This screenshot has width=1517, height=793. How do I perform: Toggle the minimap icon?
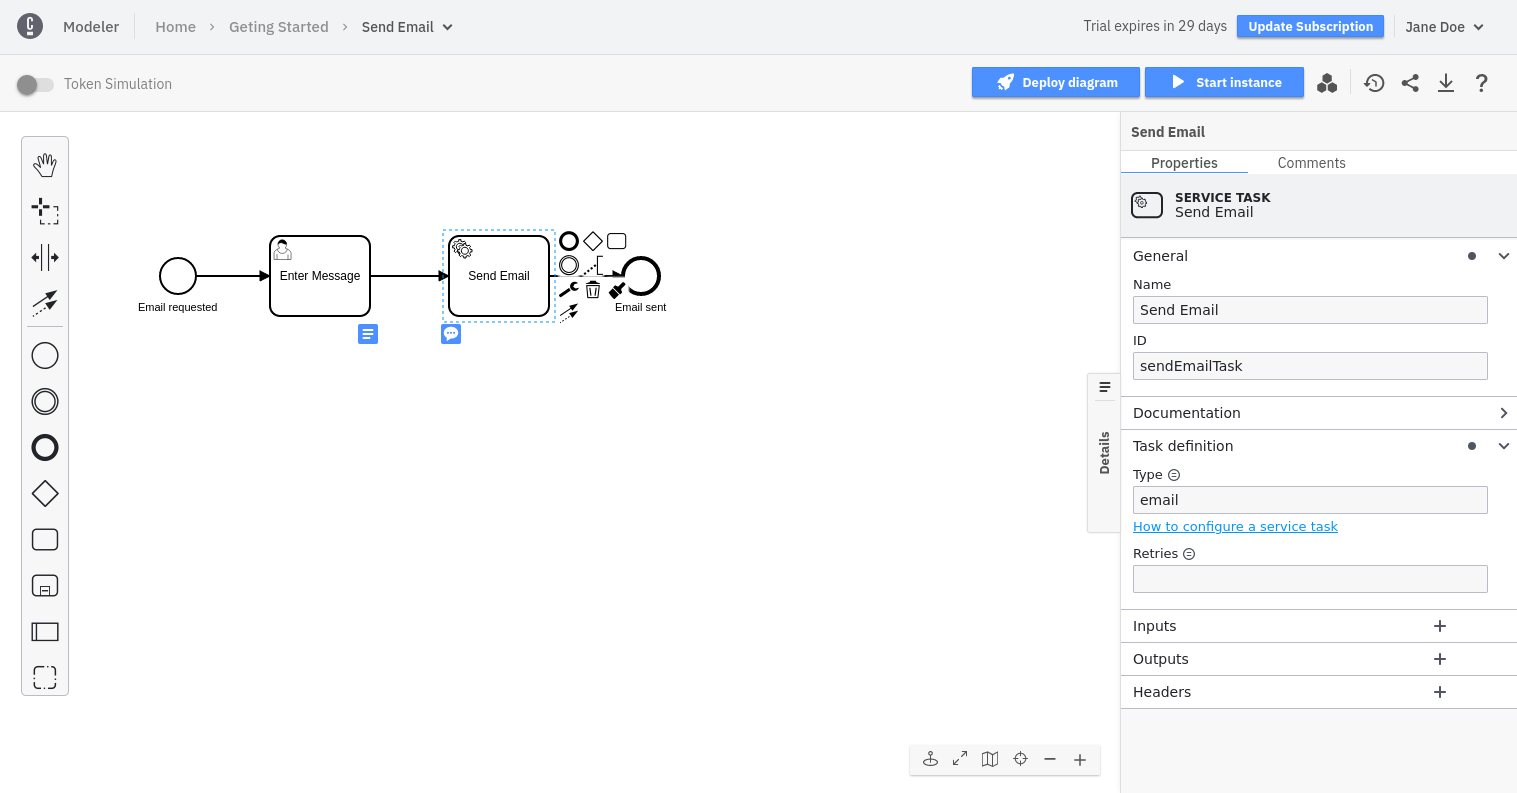coord(990,759)
